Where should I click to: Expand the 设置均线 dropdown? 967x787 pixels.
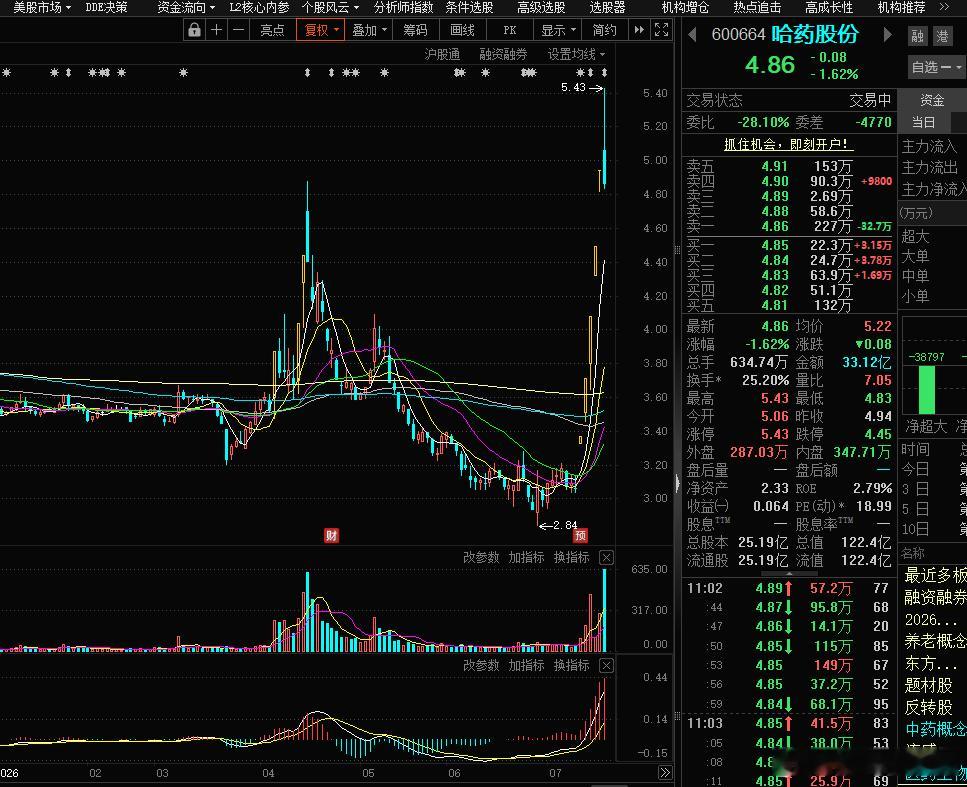click(576, 54)
